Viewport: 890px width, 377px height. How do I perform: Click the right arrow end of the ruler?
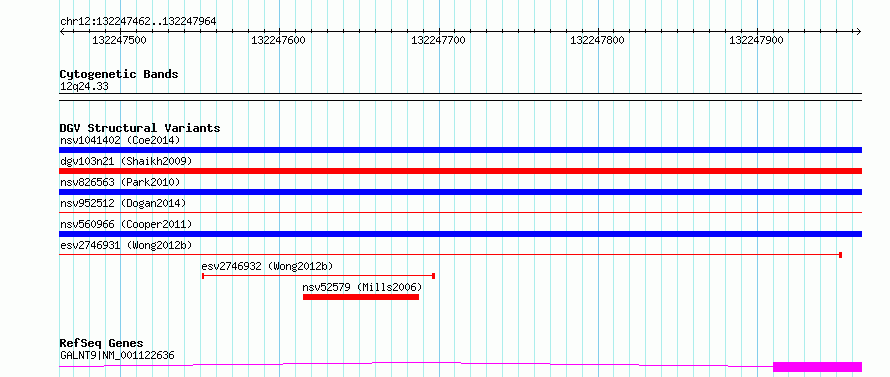[858, 31]
